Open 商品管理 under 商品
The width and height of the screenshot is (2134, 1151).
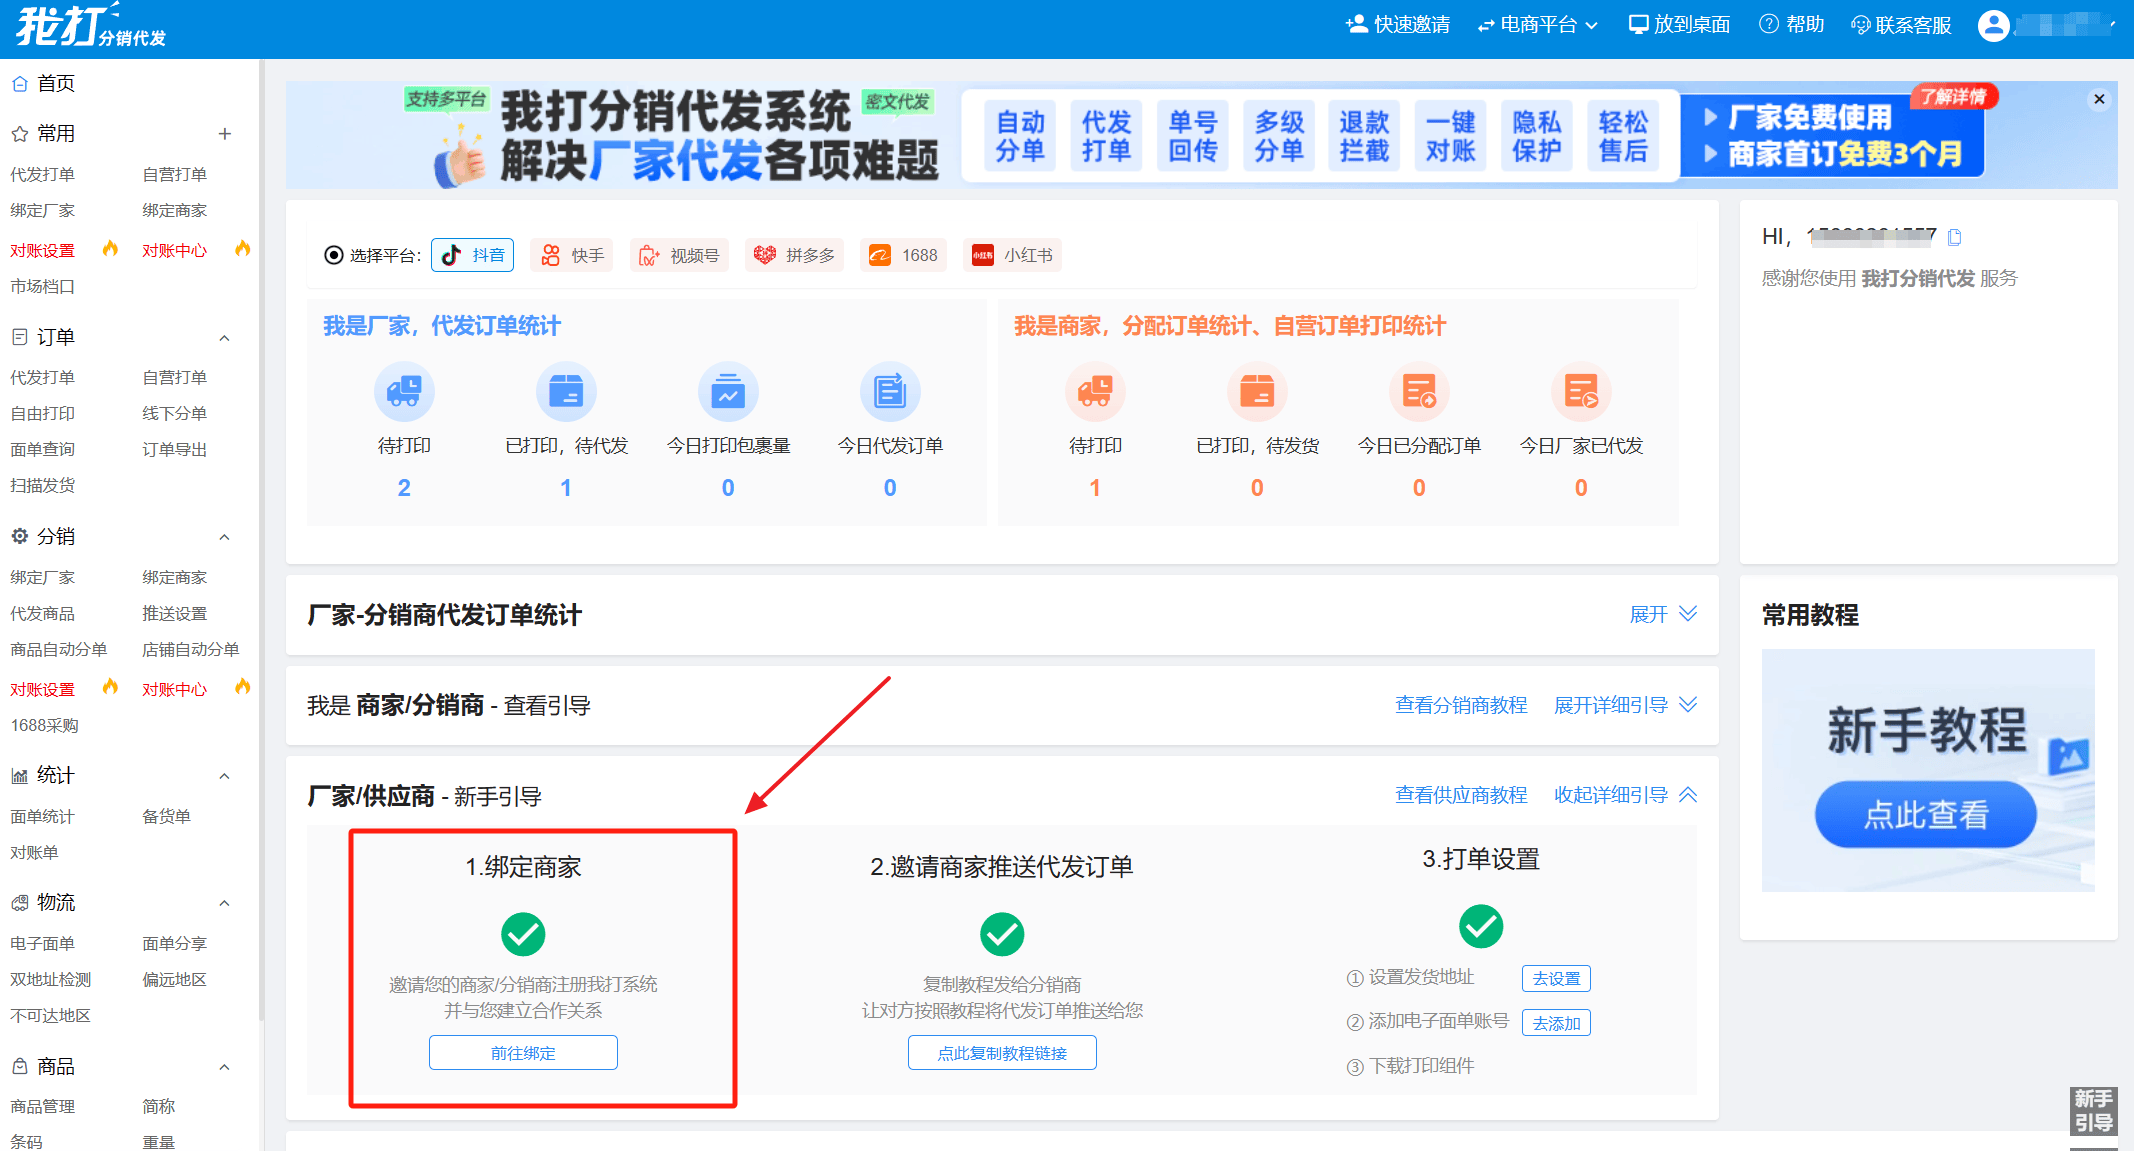tap(43, 1106)
